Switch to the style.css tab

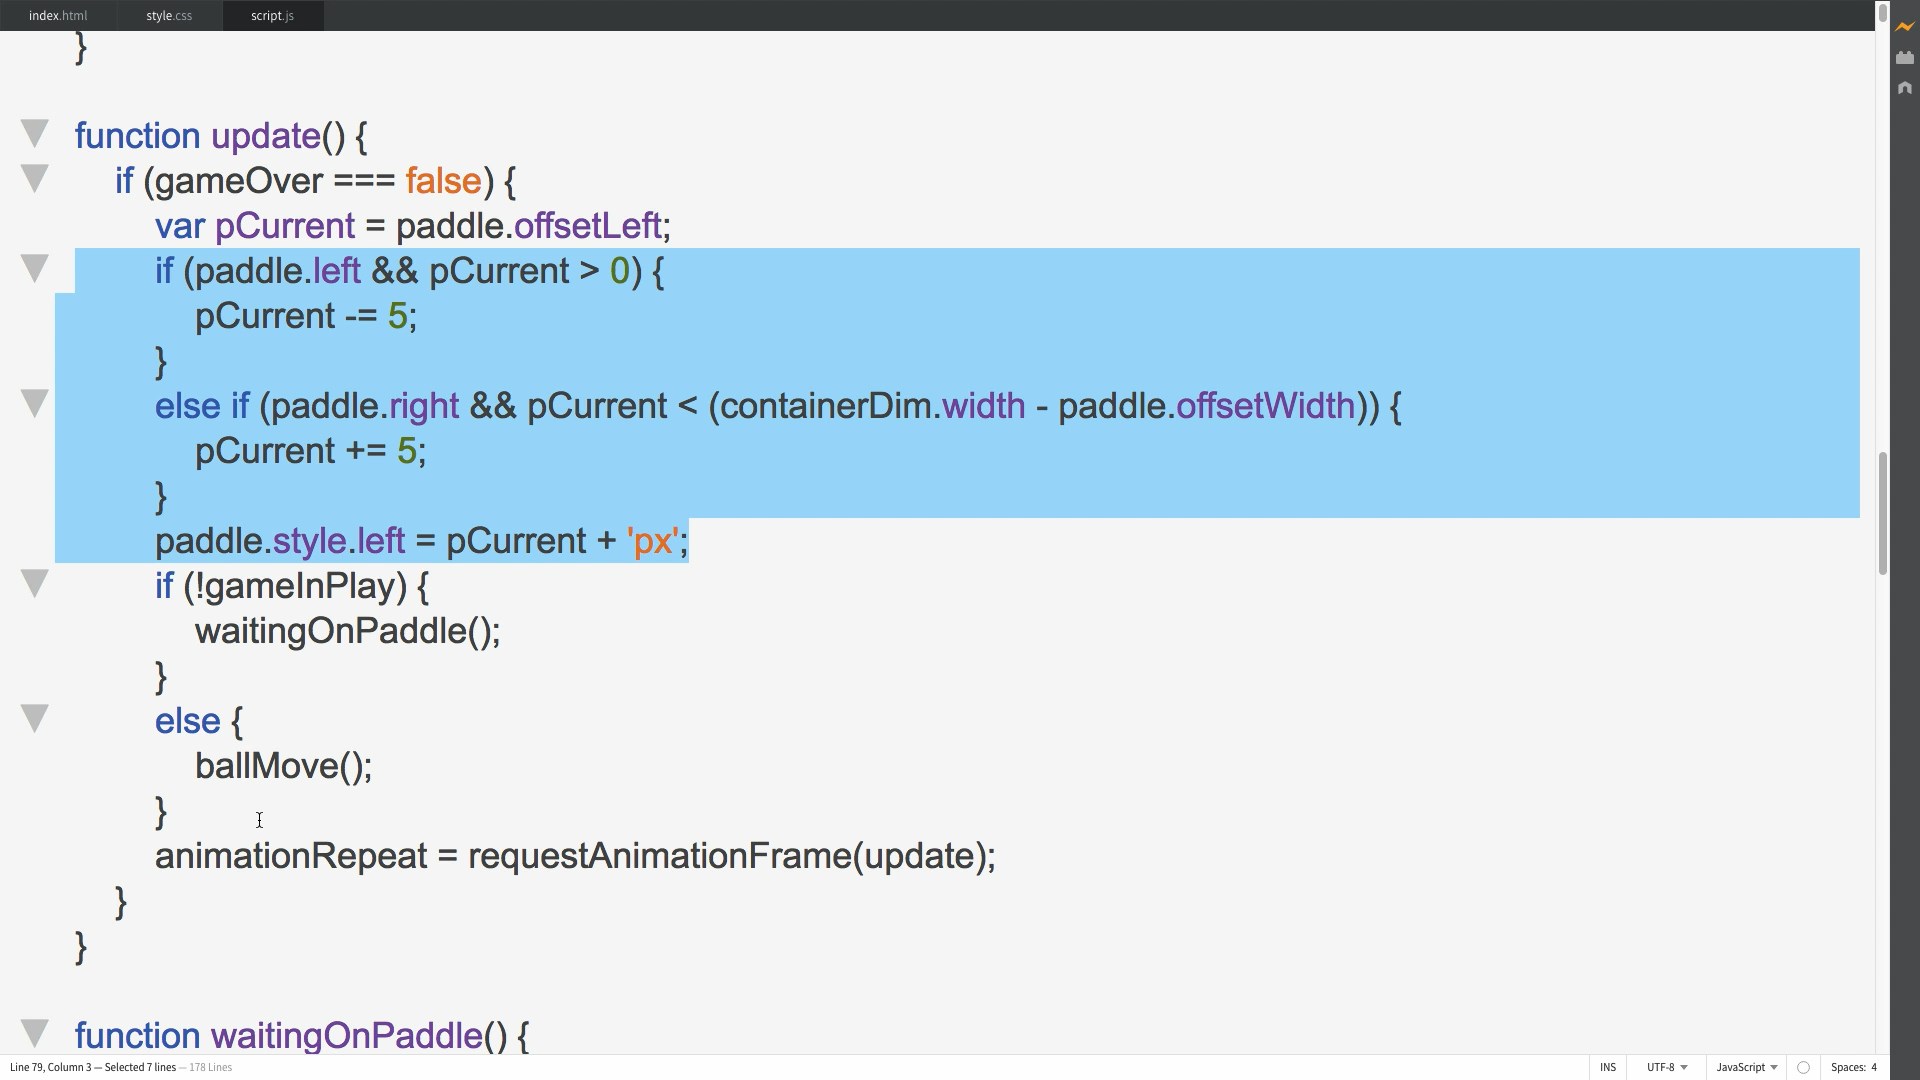tap(169, 16)
